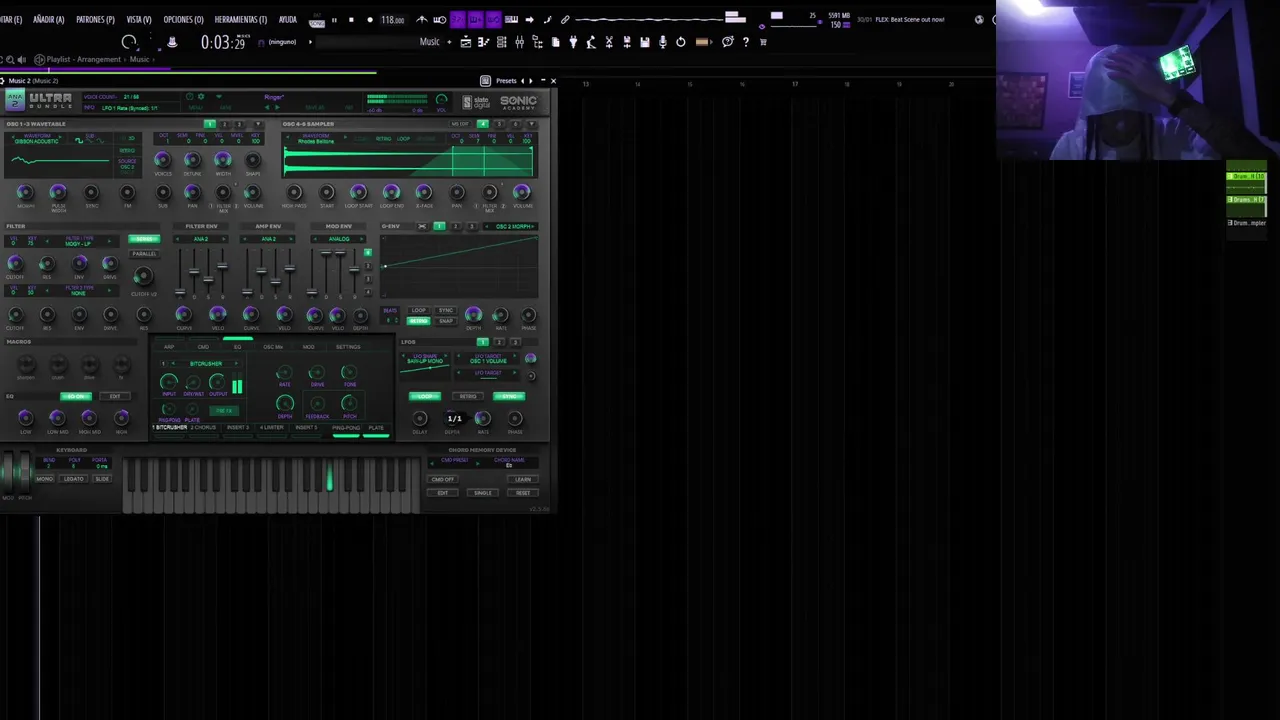Switch to the ARP tab

click(169, 347)
